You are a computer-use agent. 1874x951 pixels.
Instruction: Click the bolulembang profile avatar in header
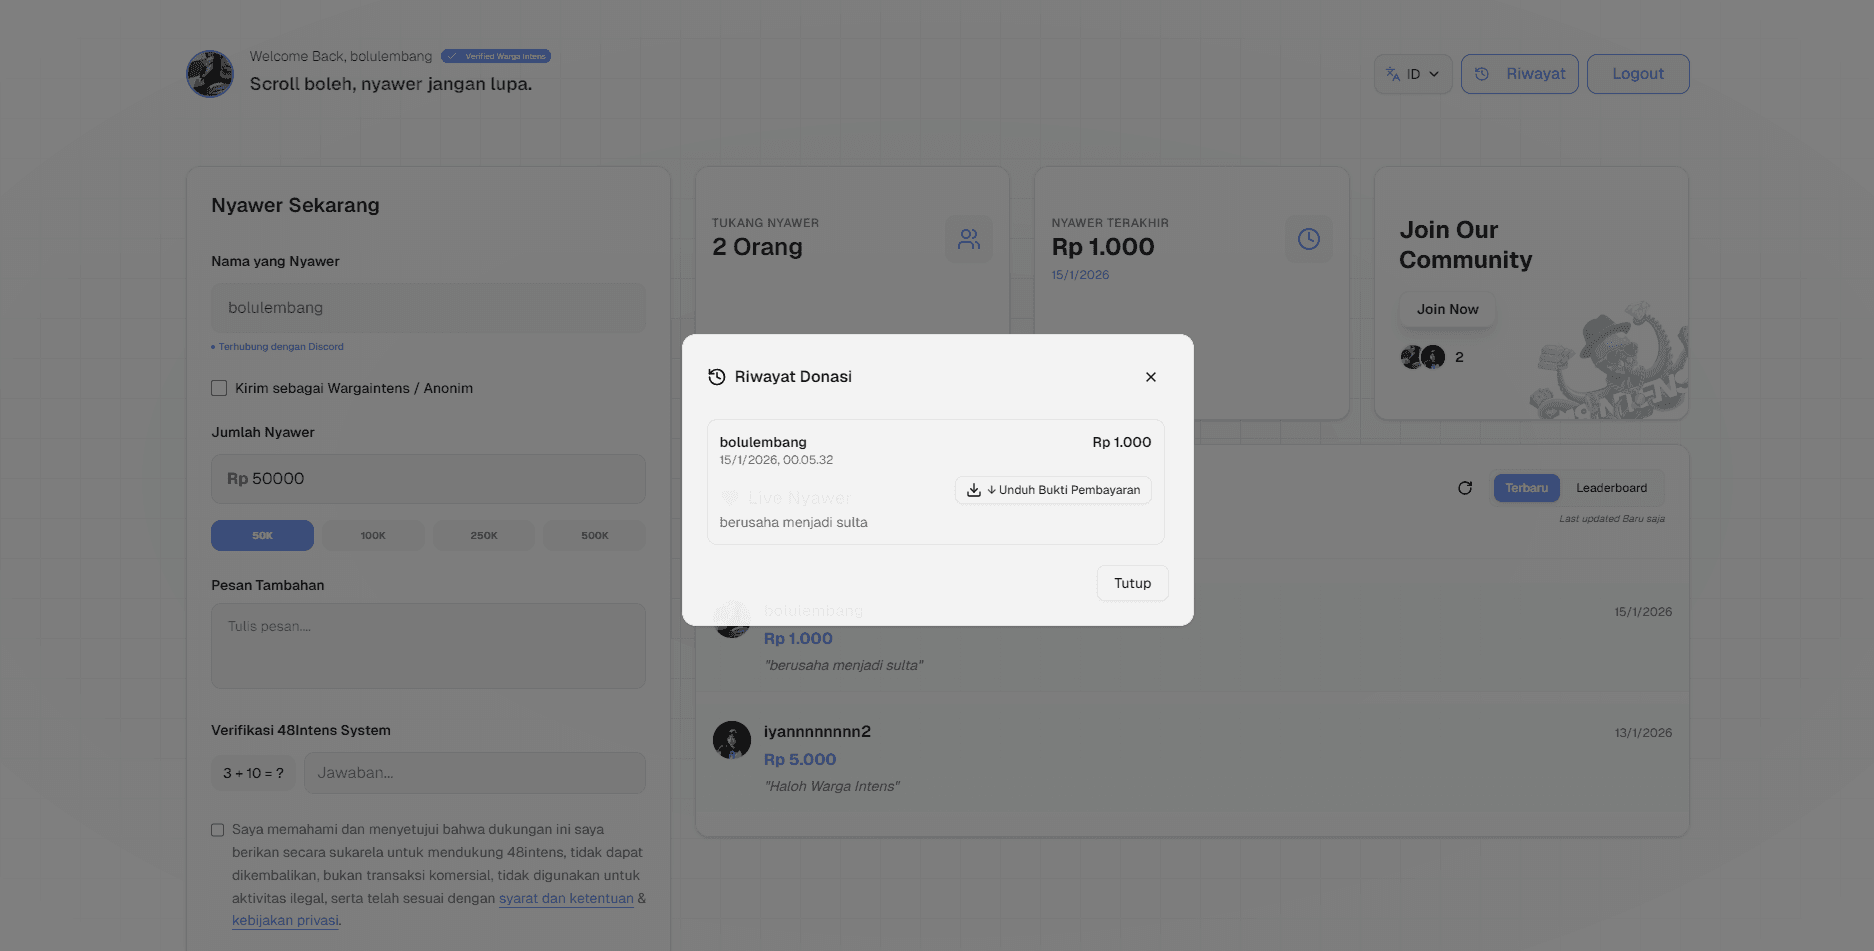point(210,74)
